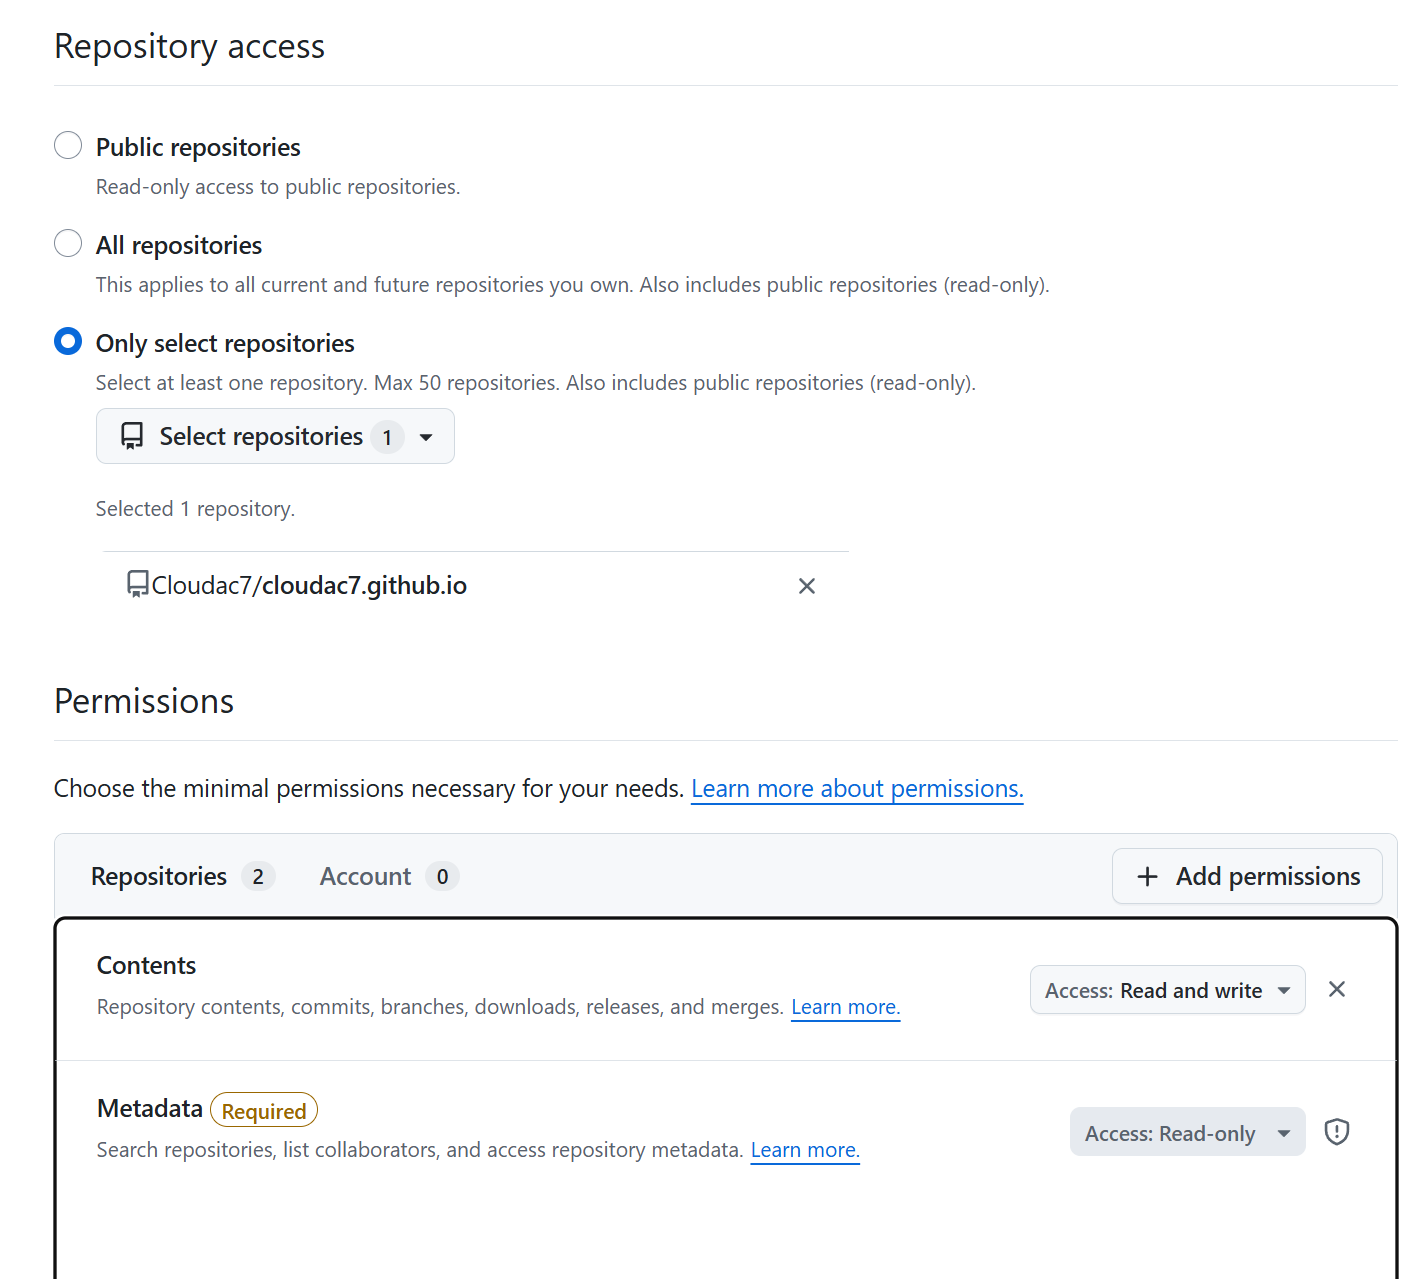Select the Only select repositories option
Image resolution: width=1425 pixels, height=1279 pixels.
67,341
